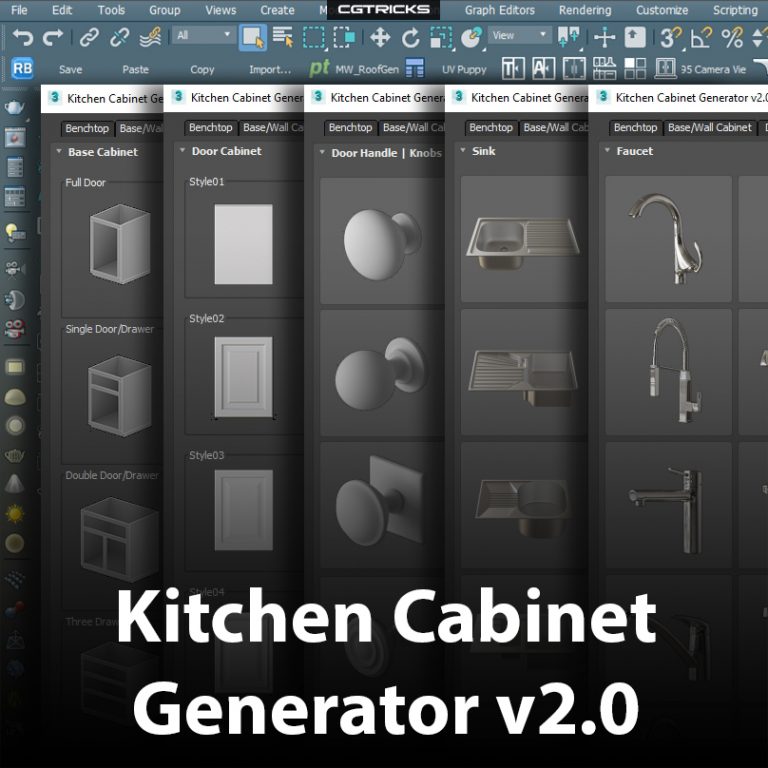This screenshot has height=768, width=768.
Task: Click the teapot render icon in left sidebar
Action: point(15,107)
